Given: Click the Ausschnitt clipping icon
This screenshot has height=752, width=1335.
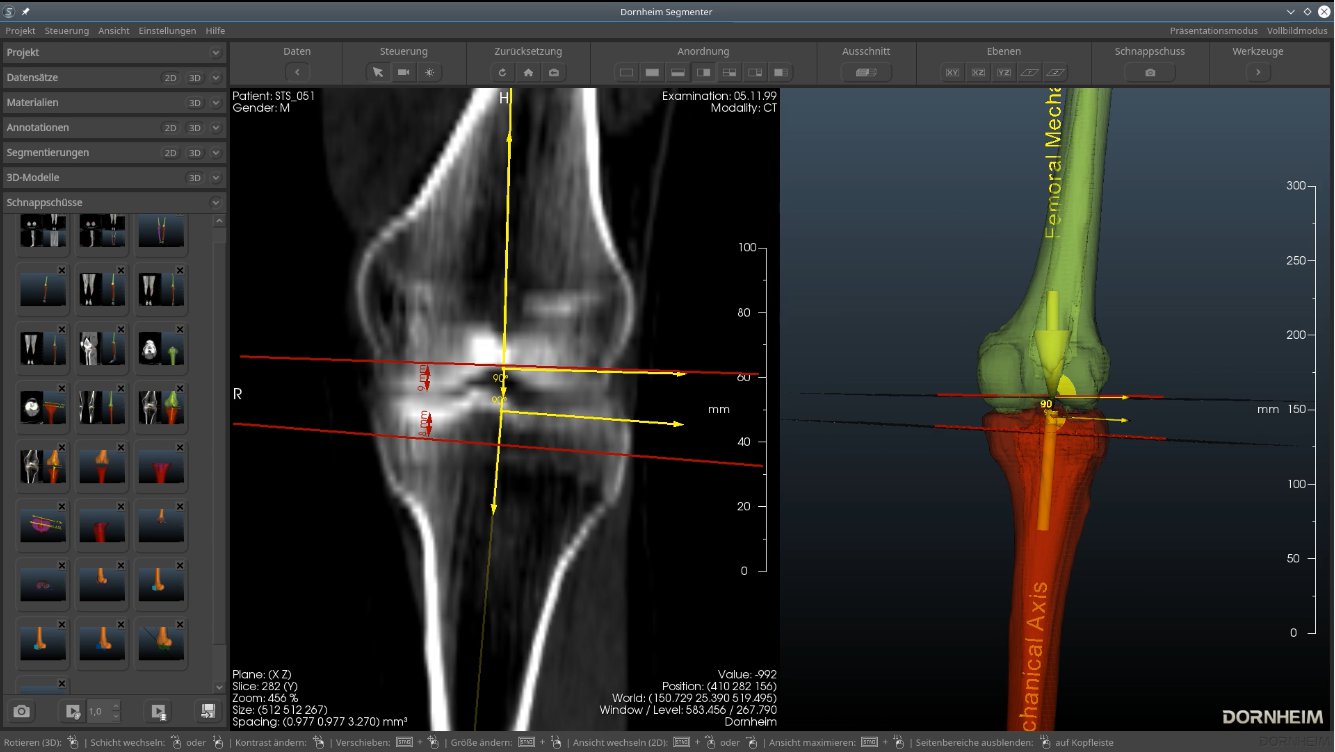Looking at the screenshot, I should tap(866, 72).
